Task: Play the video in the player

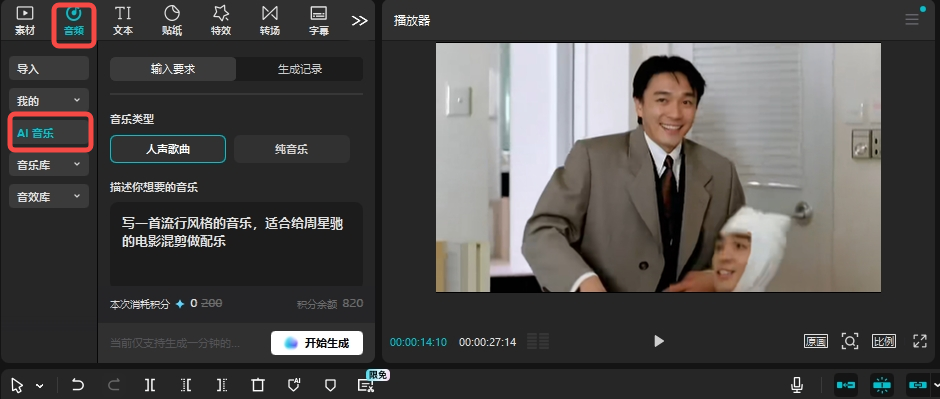Action: click(x=659, y=341)
